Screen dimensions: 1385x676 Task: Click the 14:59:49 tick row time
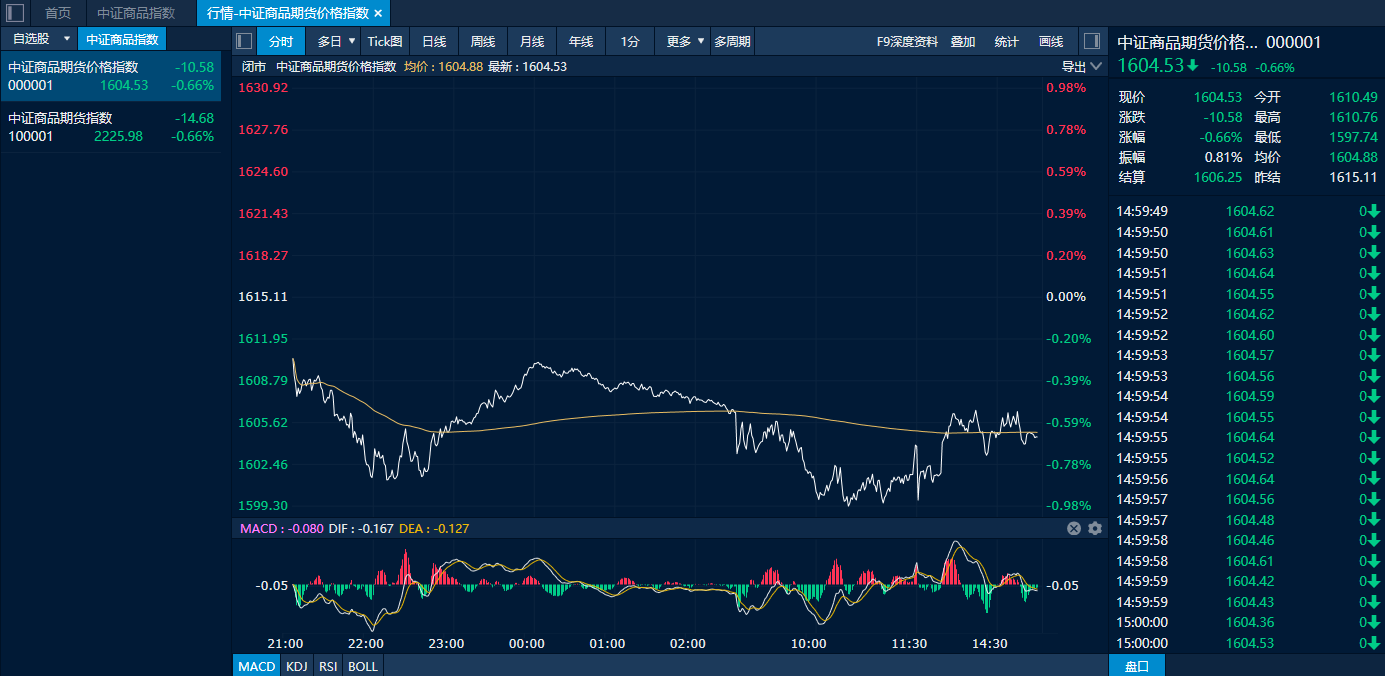tap(1142, 211)
